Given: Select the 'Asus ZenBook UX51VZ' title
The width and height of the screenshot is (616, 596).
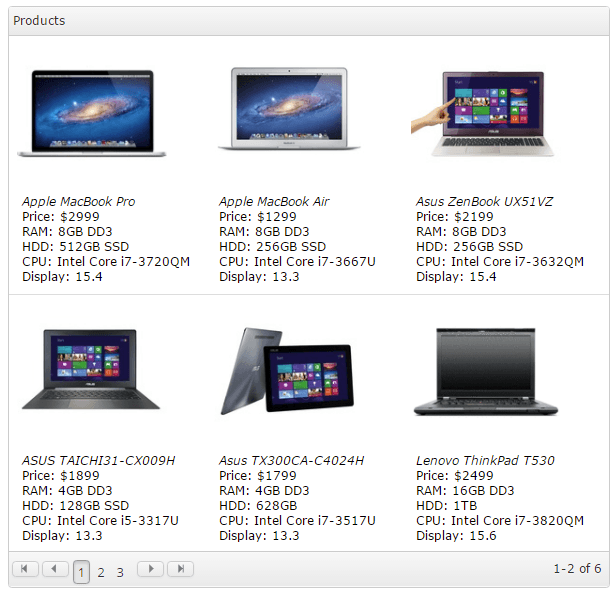Looking at the screenshot, I should [x=484, y=202].
